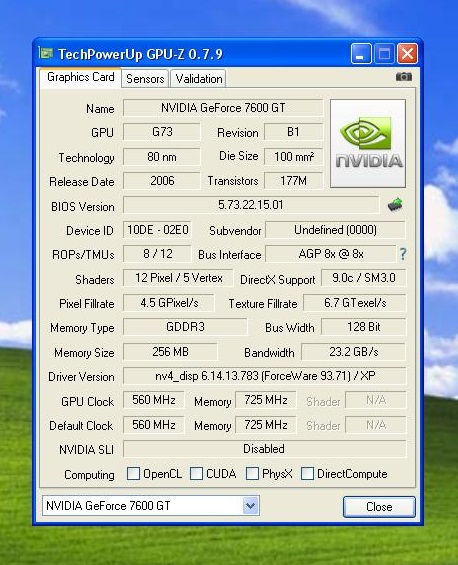Click the BIOS save chip icon
458x565 pixels.
point(395,205)
